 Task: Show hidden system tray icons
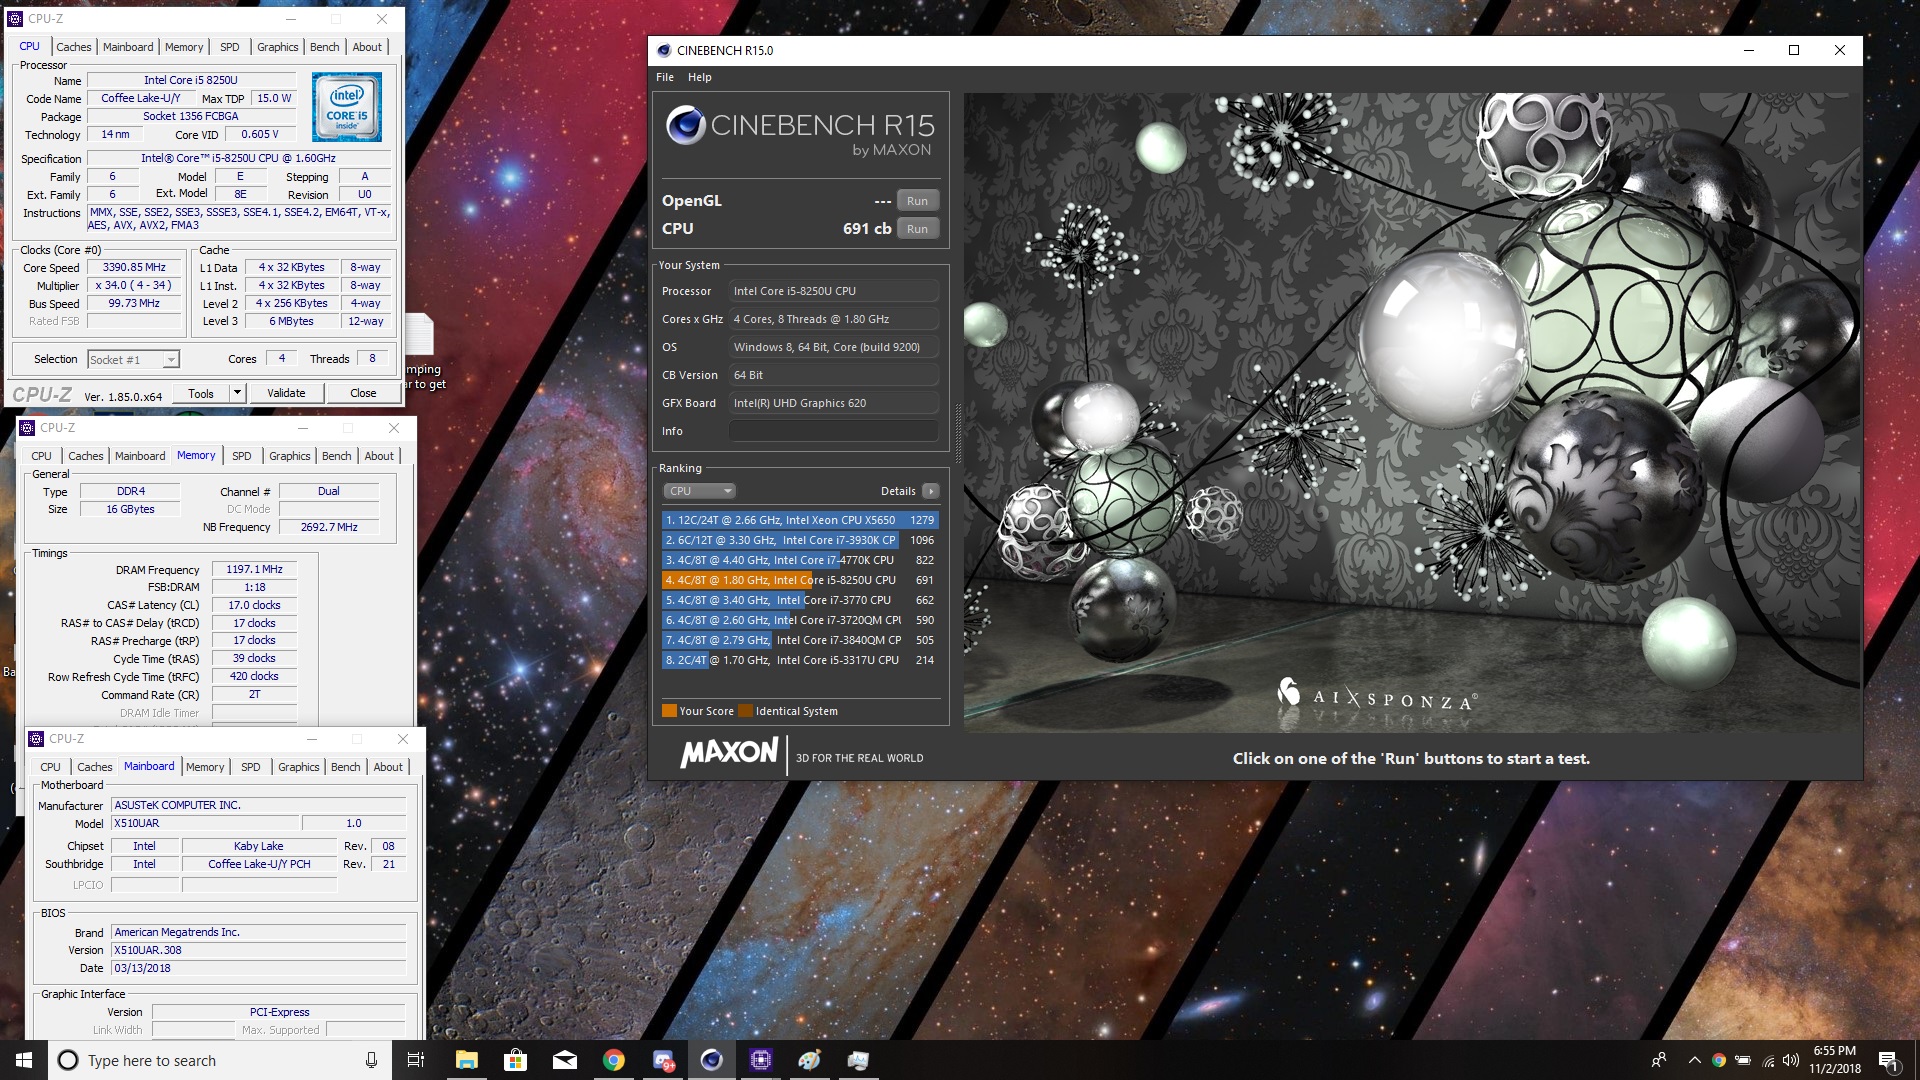[x=1694, y=1060]
